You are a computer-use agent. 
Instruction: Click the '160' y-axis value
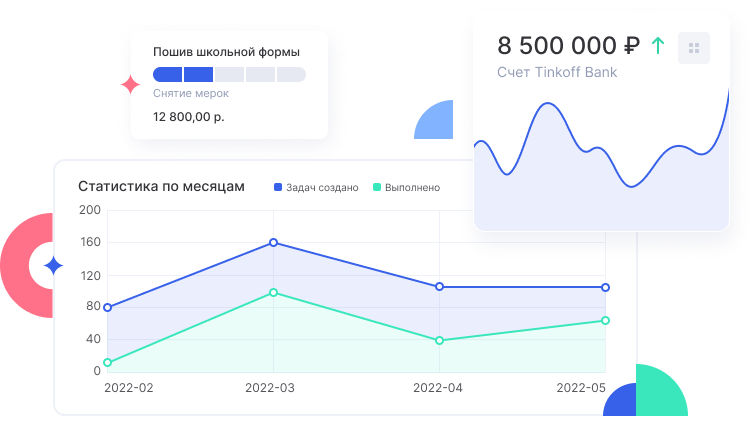(x=90, y=242)
